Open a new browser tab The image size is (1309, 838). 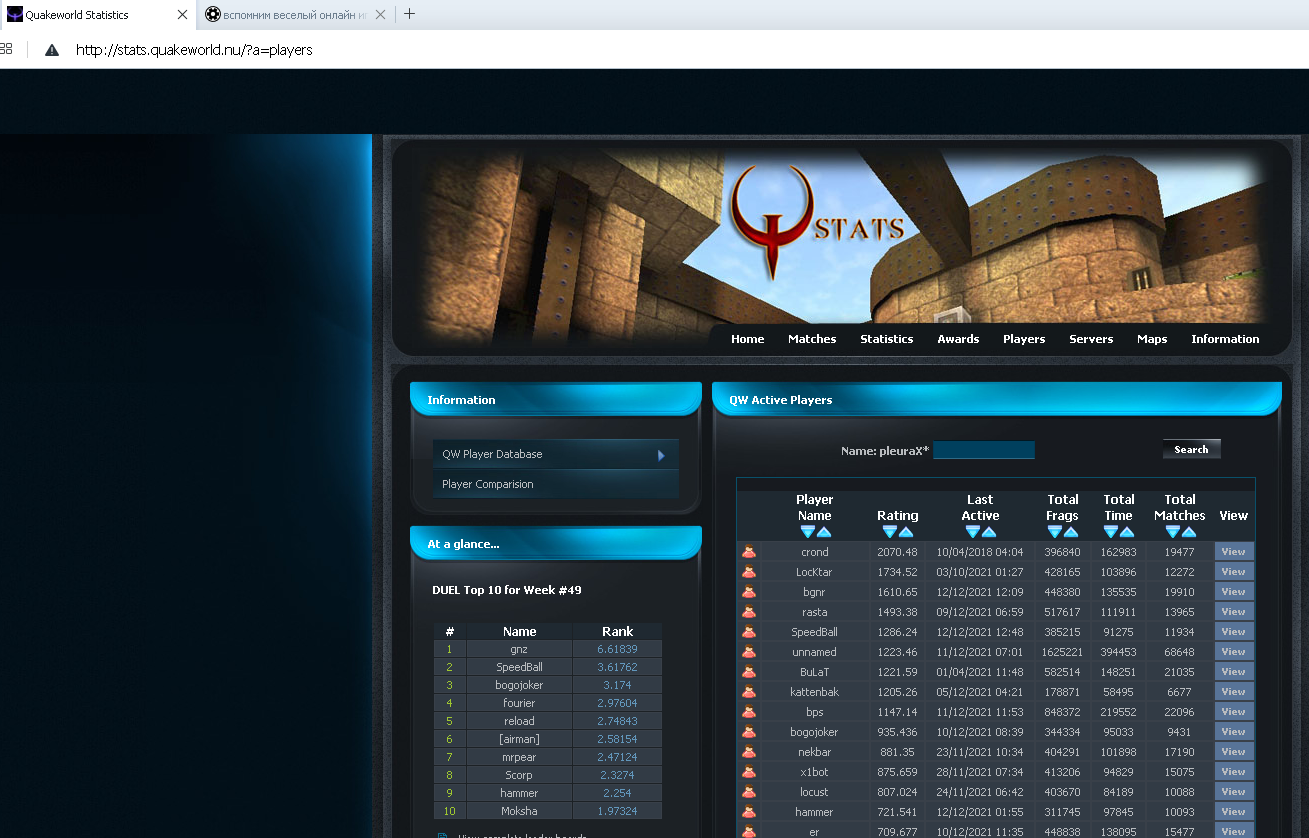pos(409,14)
